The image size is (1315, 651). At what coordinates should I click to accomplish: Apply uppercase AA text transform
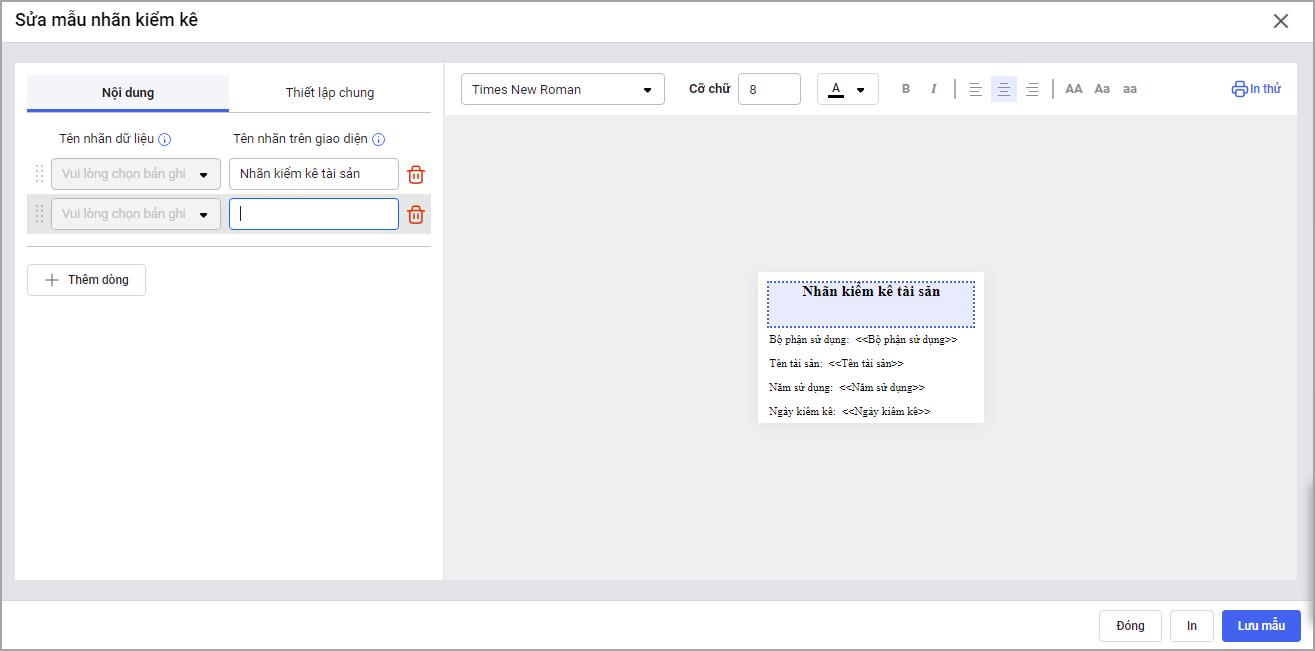(1074, 89)
